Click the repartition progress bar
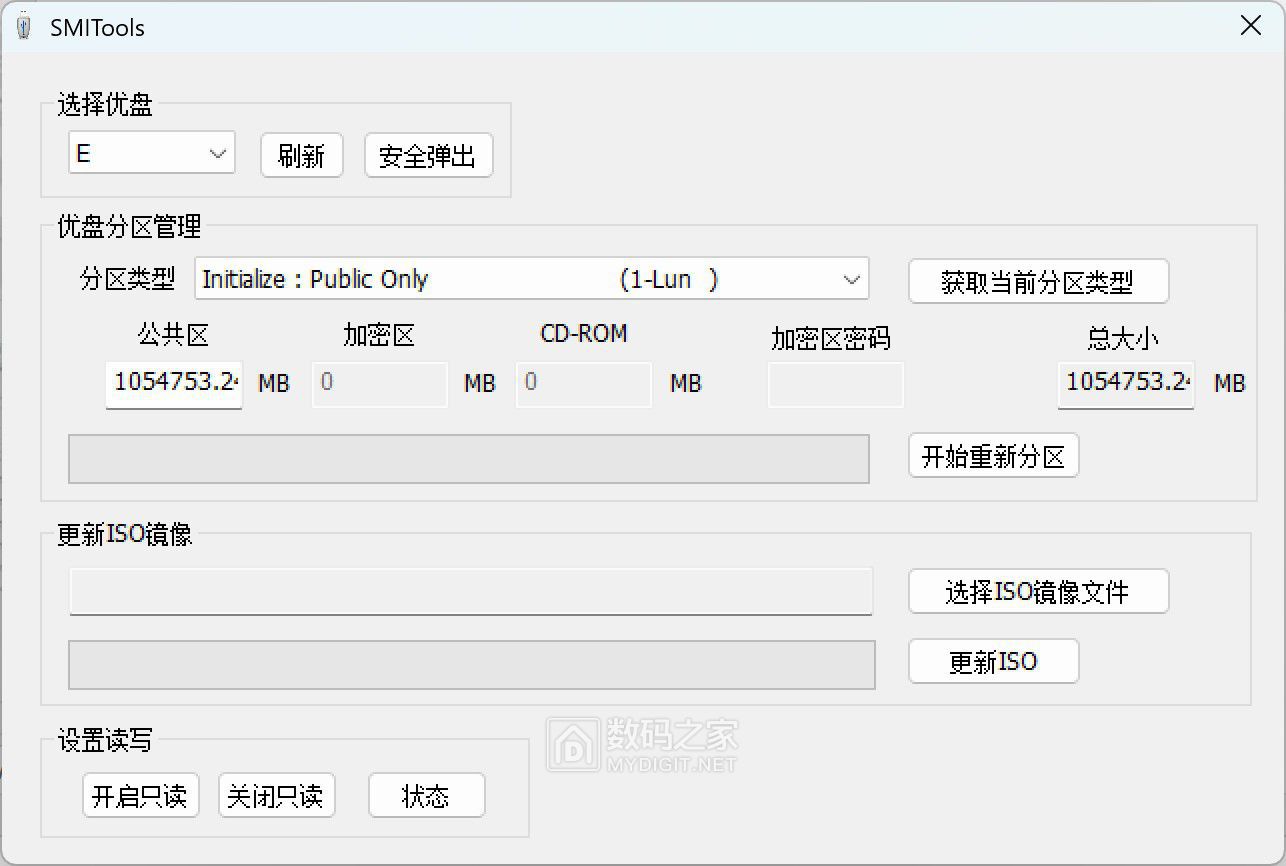 pyautogui.click(x=468, y=459)
